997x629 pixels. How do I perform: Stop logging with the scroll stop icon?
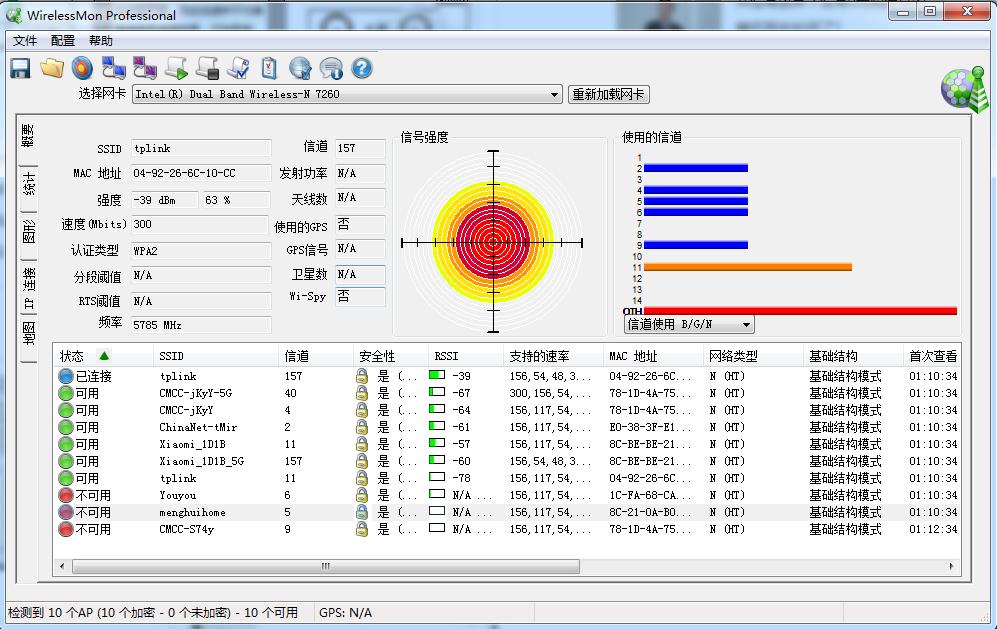pyautogui.click(x=206, y=67)
